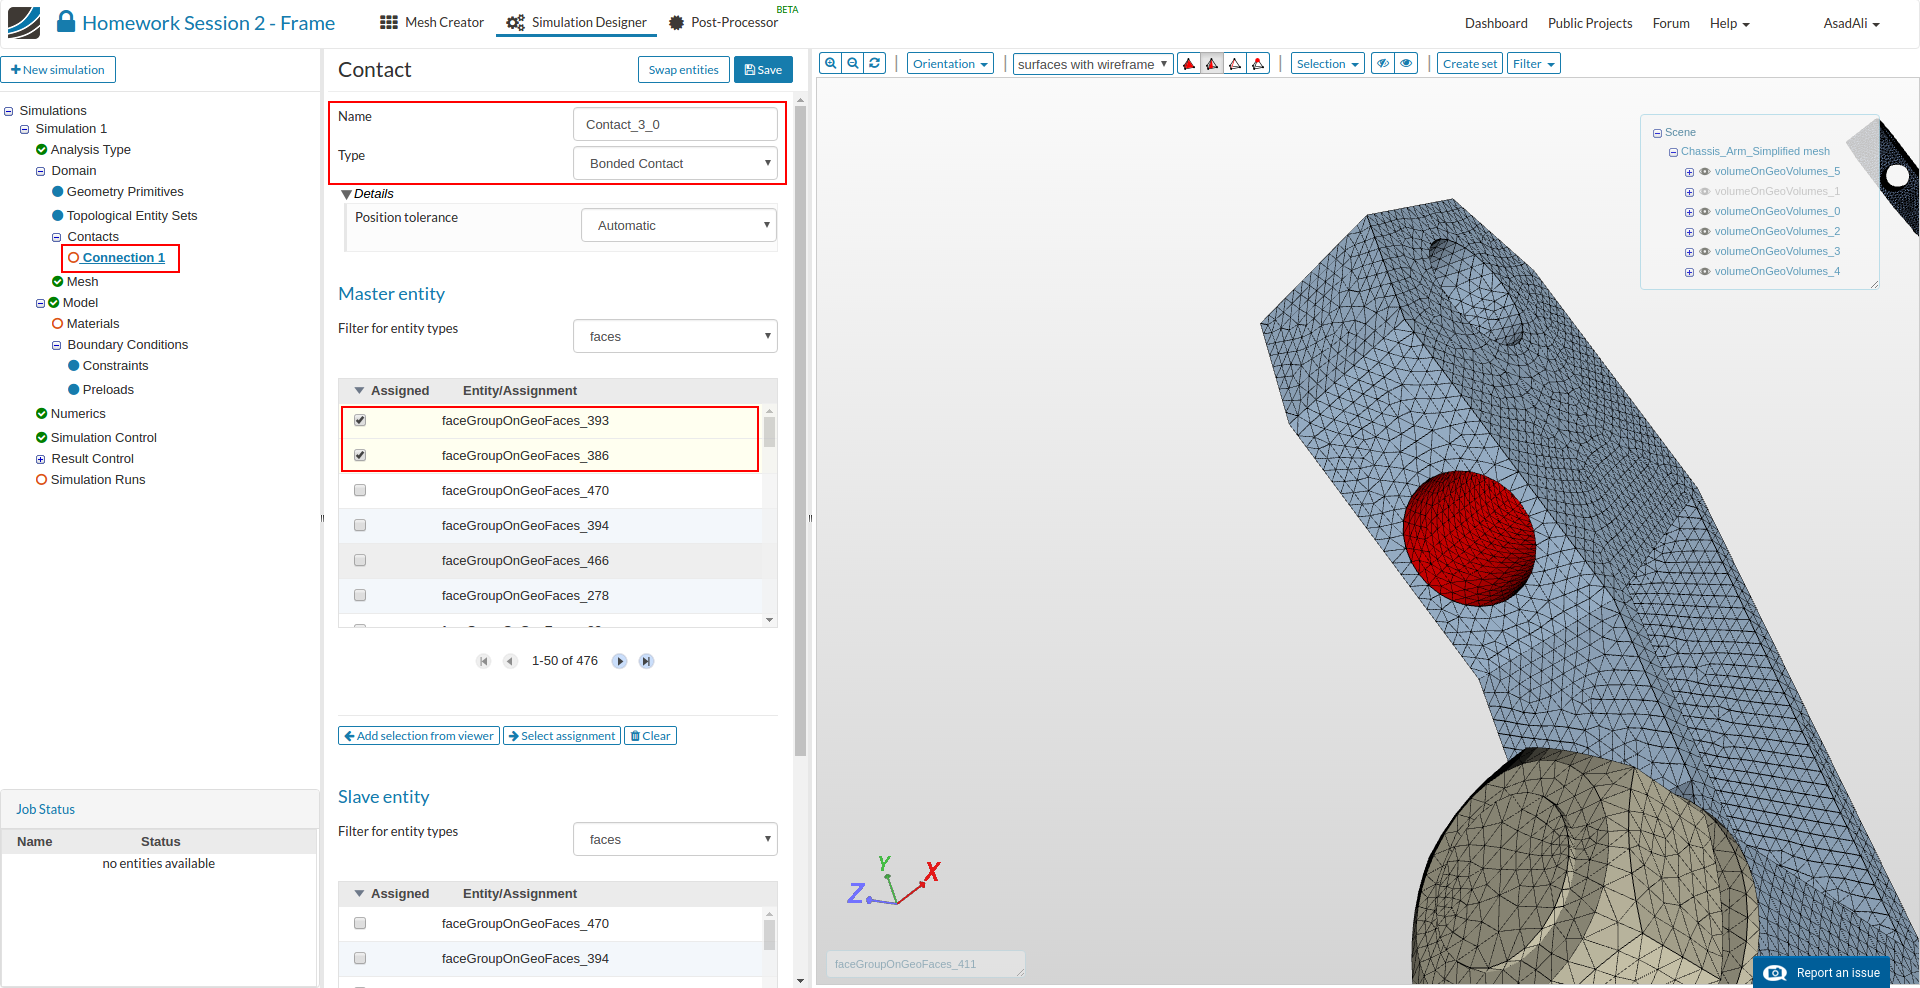Click the Swap entities button
1920x988 pixels.
click(683, 70)
